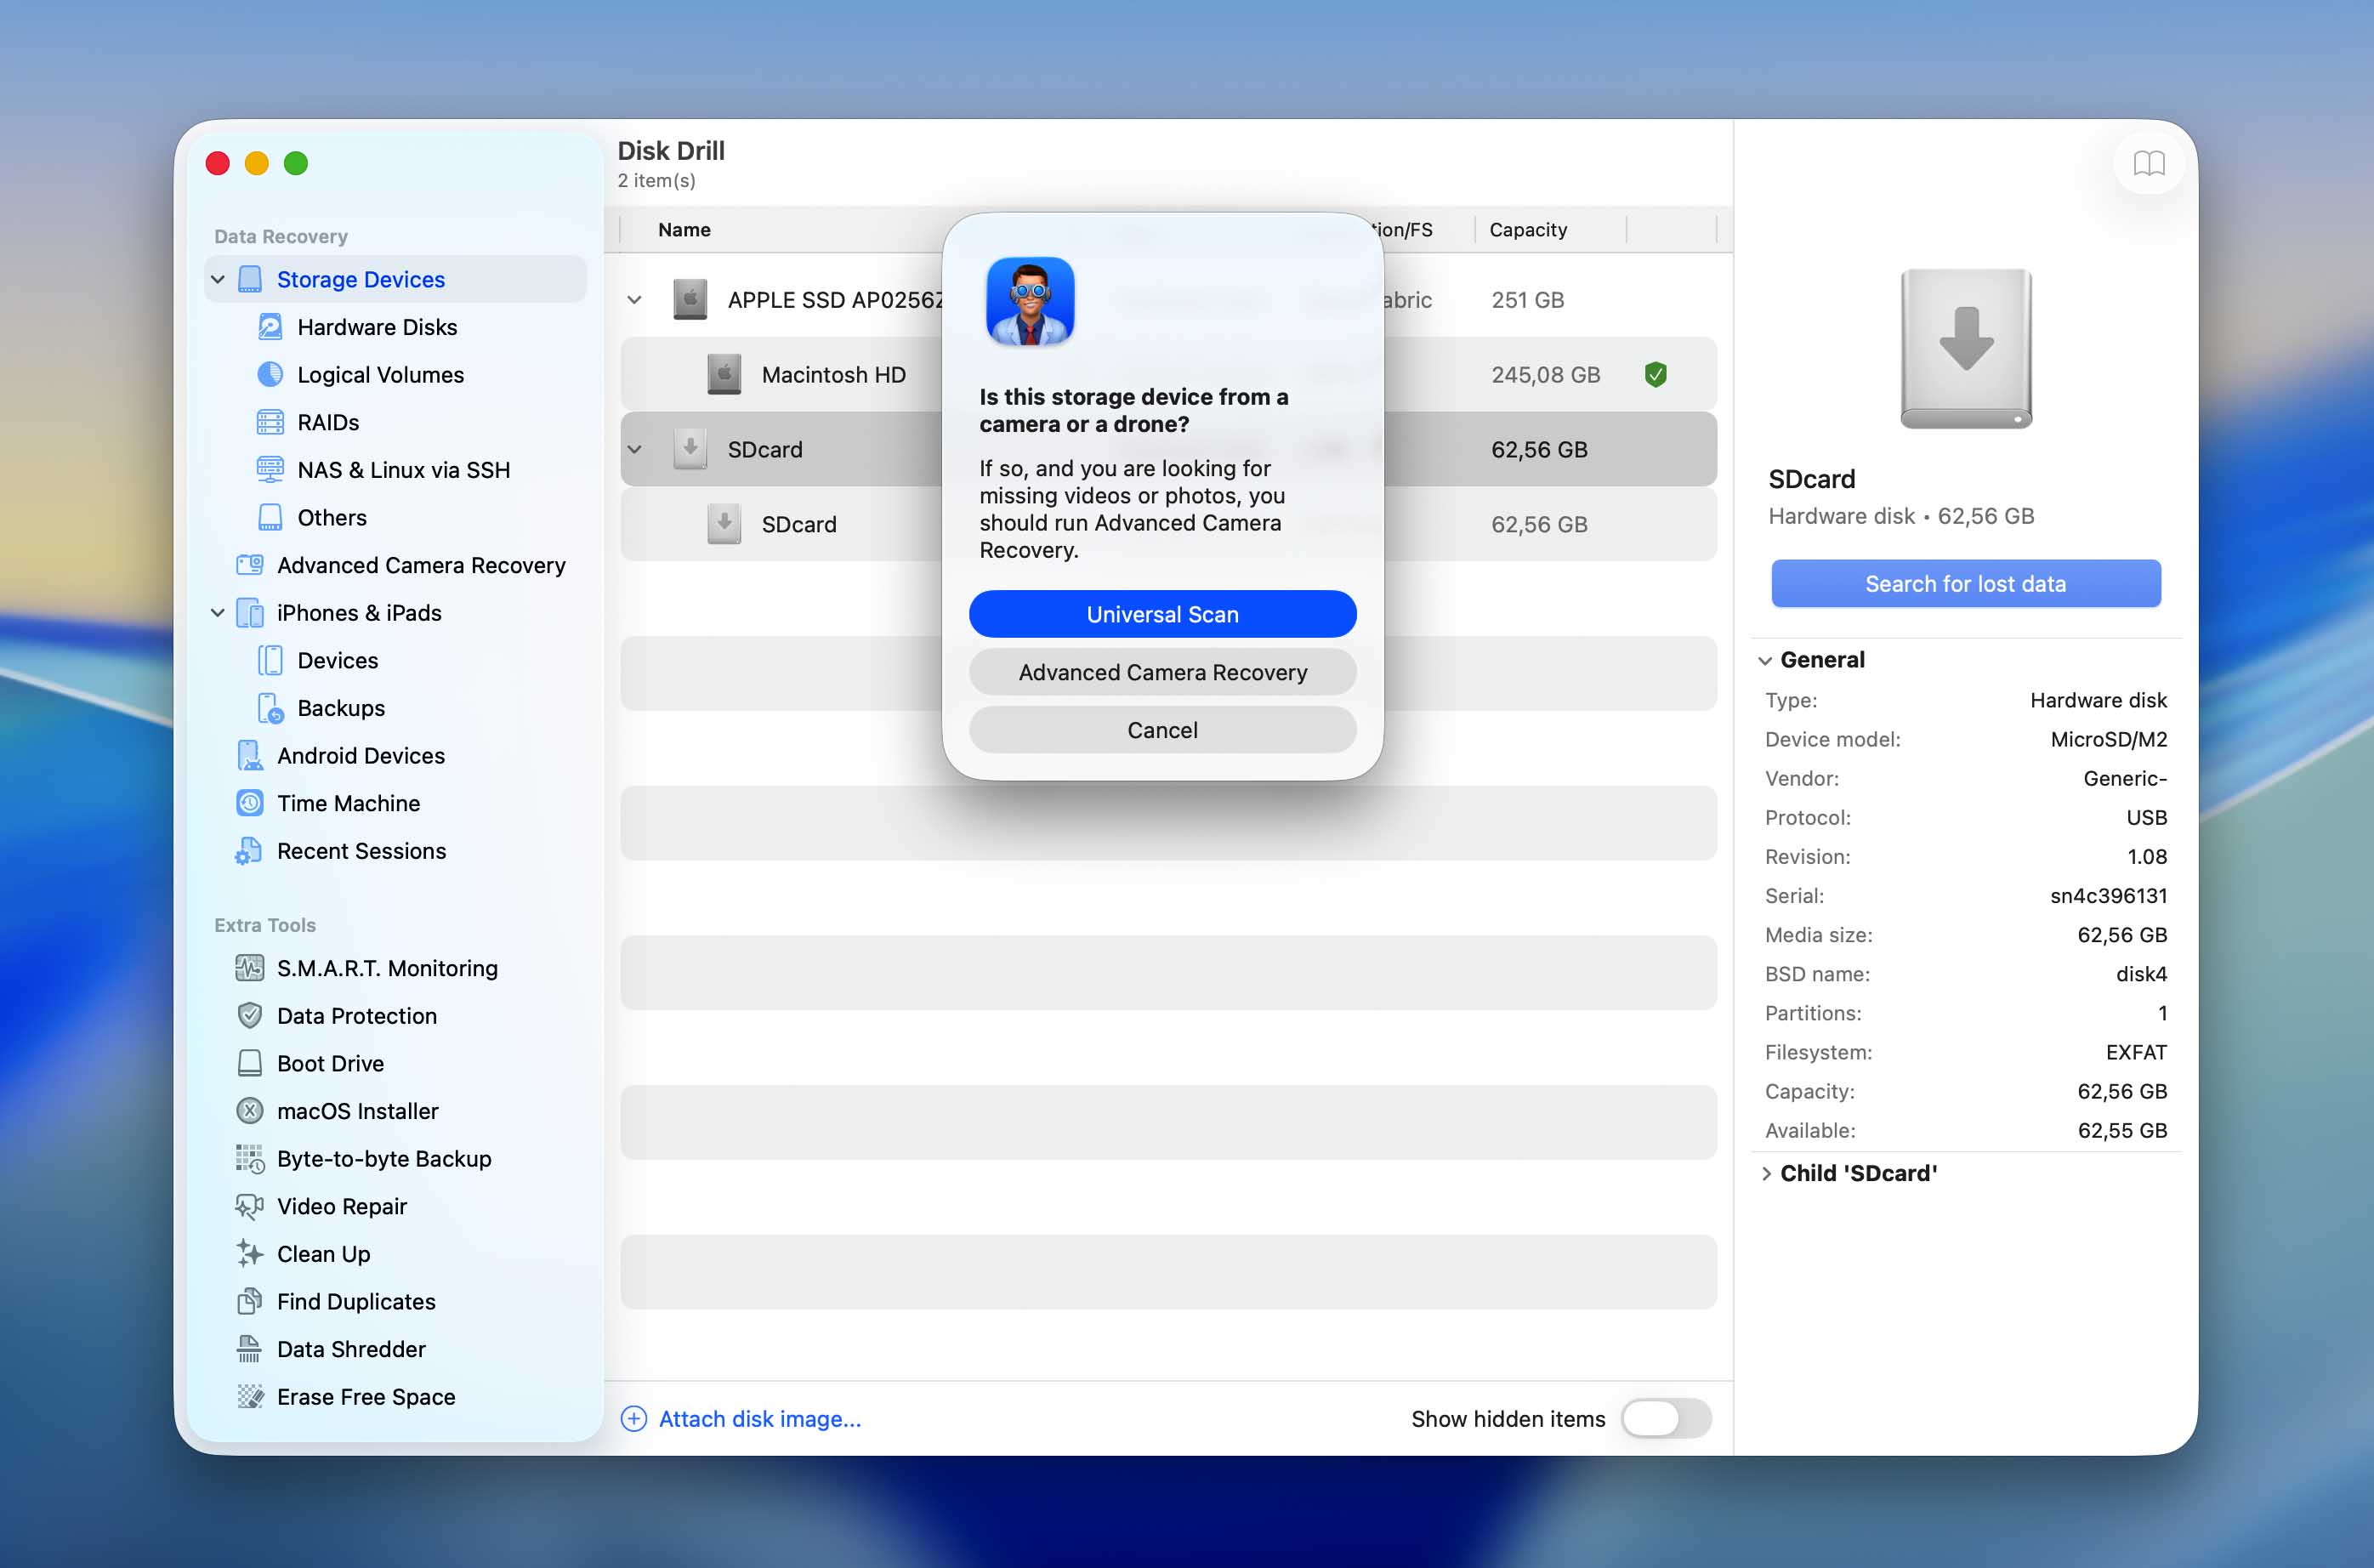Collapse the APPLE SSD disk row

pyautogui.click(x=635, y=300)
